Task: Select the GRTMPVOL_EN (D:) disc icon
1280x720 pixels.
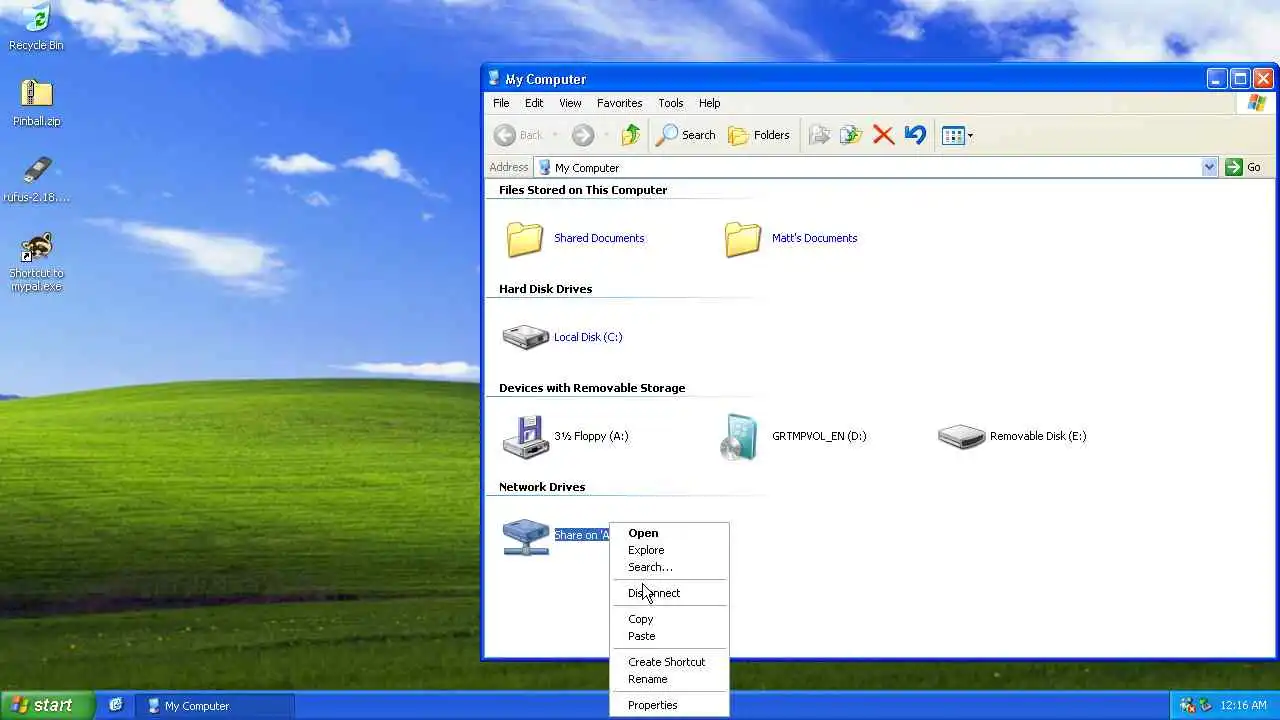Action: (x=739, y=437)
